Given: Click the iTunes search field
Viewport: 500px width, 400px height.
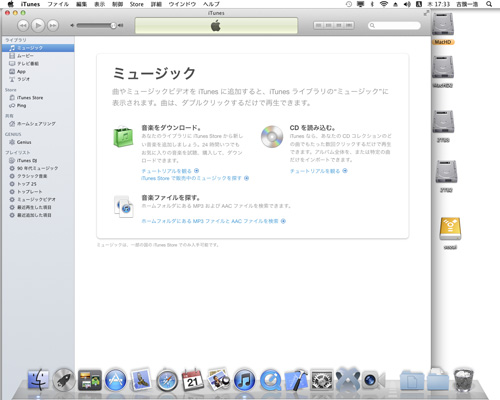Looking at the screenshot, I should (x=394, y=25).
